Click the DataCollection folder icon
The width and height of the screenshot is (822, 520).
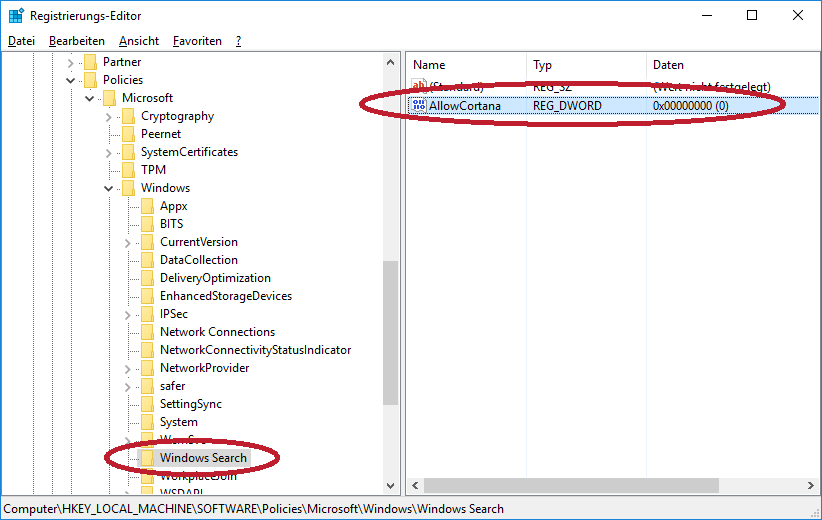point(147,260)
